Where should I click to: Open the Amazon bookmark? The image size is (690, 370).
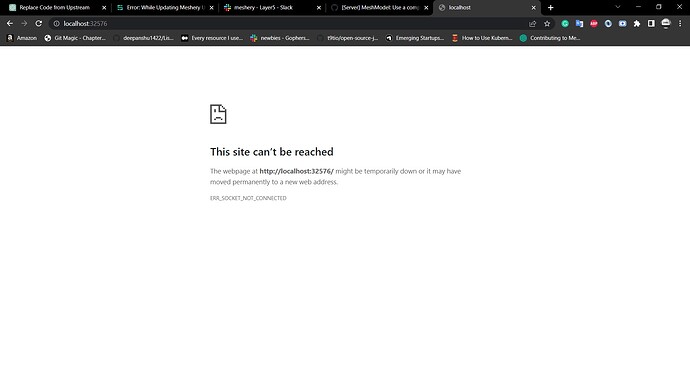[x=22, y=38]
